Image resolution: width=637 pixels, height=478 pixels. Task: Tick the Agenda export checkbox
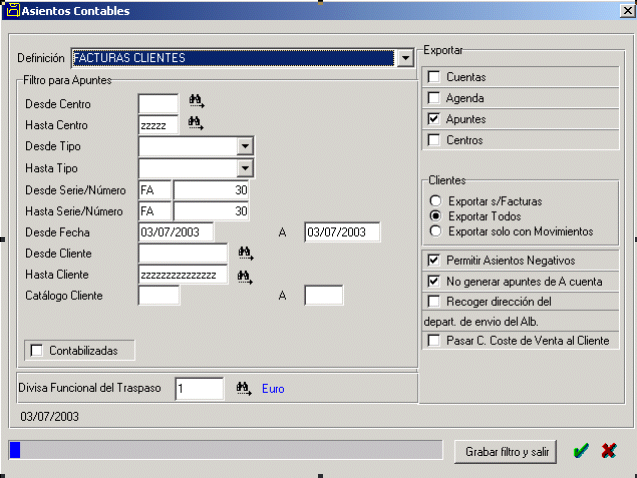434,97
